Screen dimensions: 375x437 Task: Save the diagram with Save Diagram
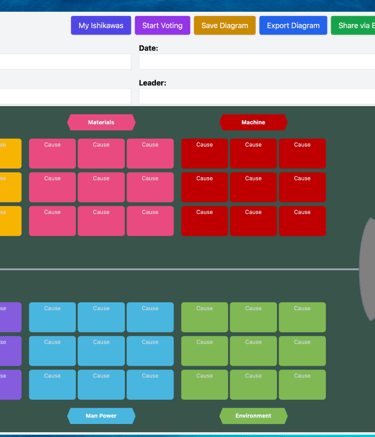coord(225,25)
